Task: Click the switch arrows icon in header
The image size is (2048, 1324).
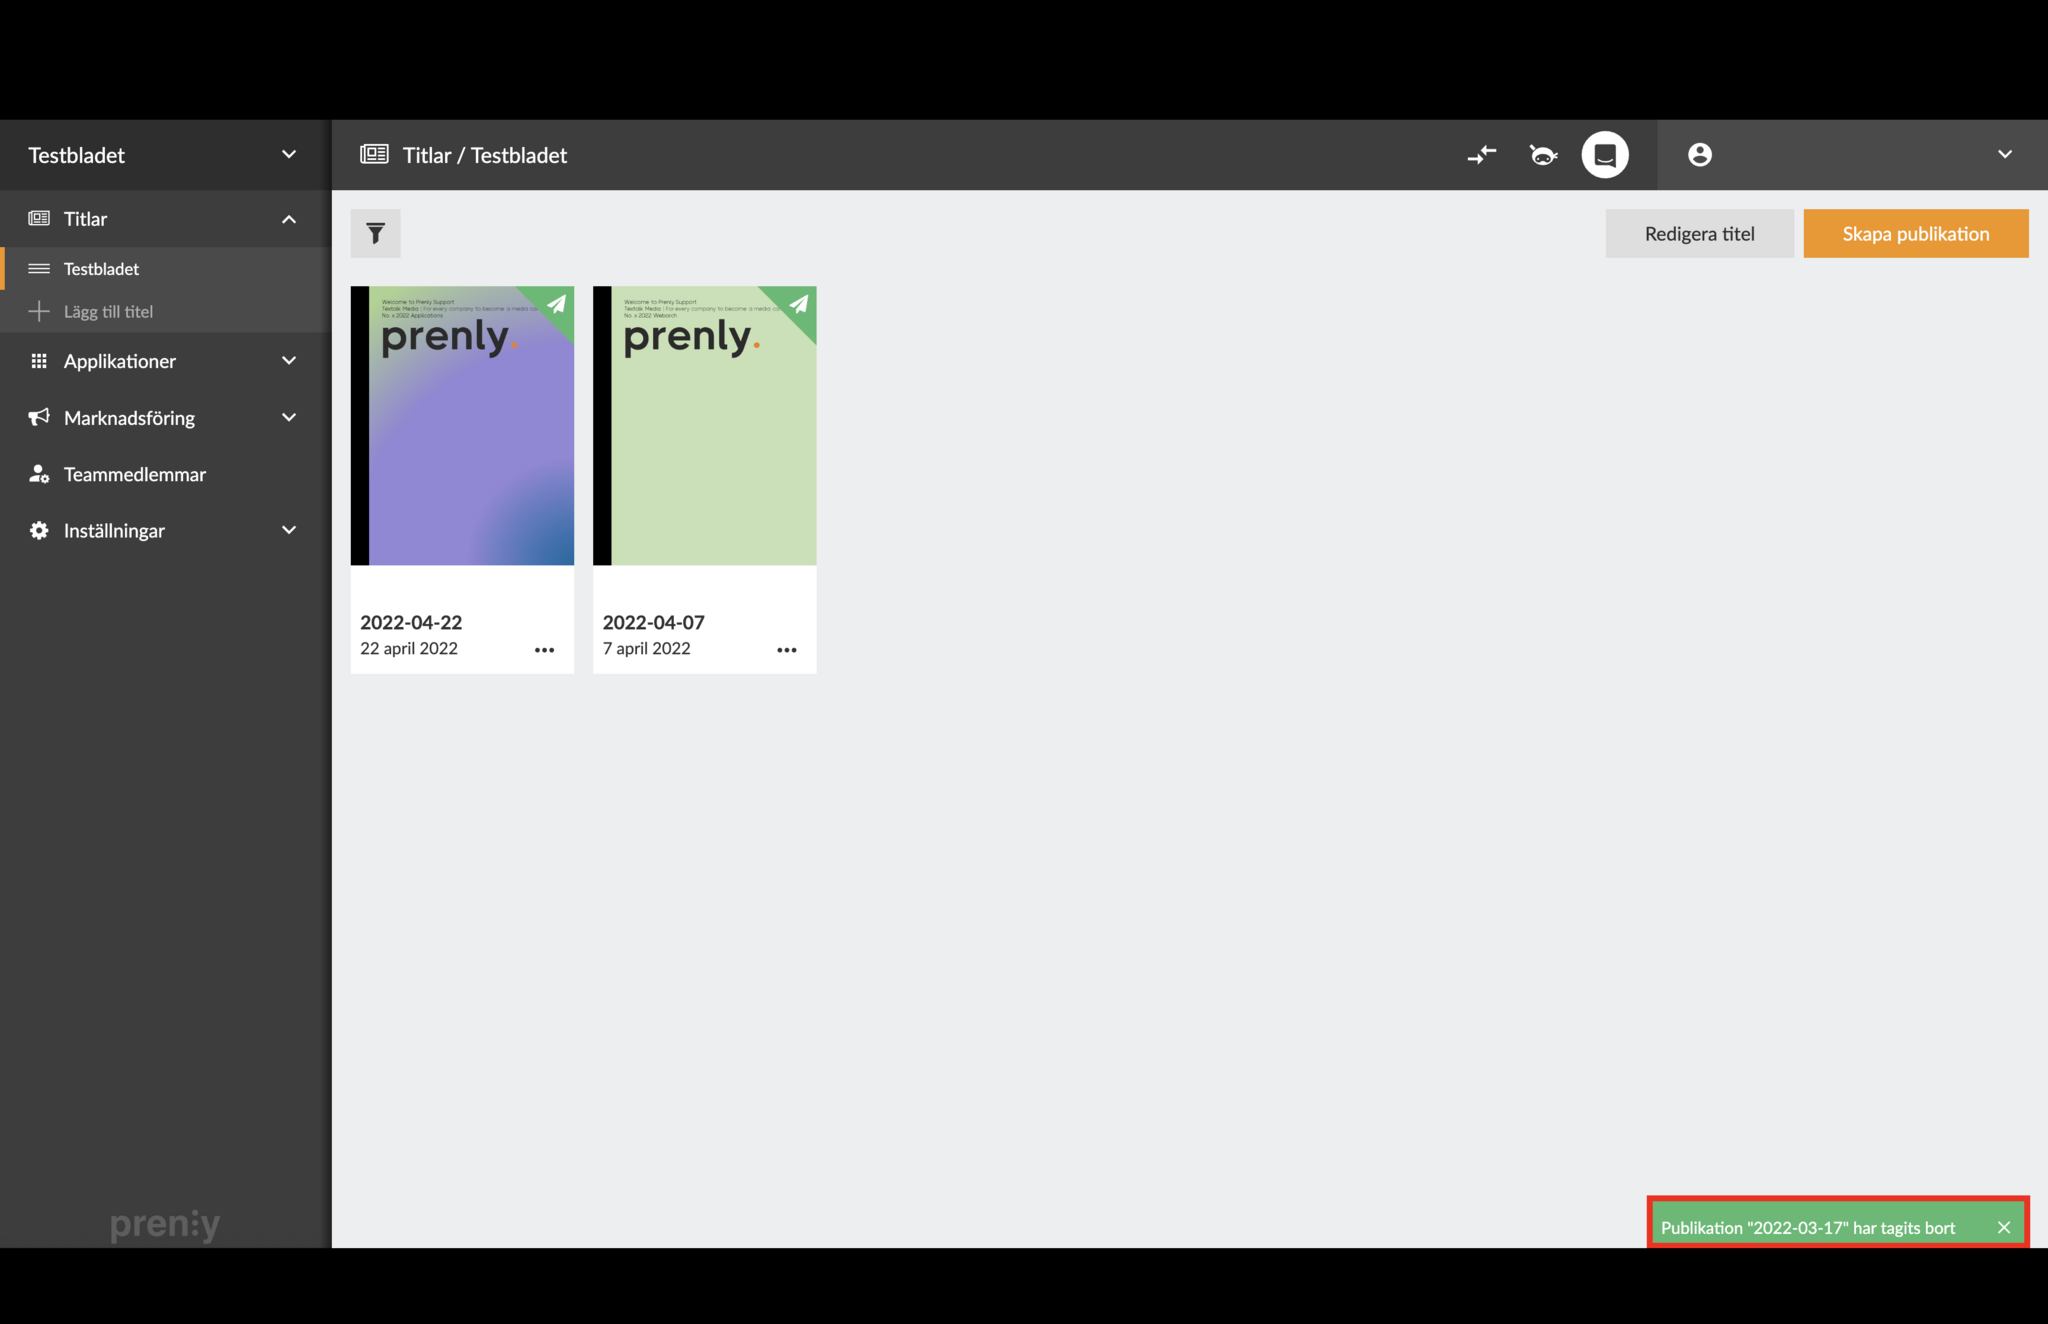Action: click(1481, 155)
